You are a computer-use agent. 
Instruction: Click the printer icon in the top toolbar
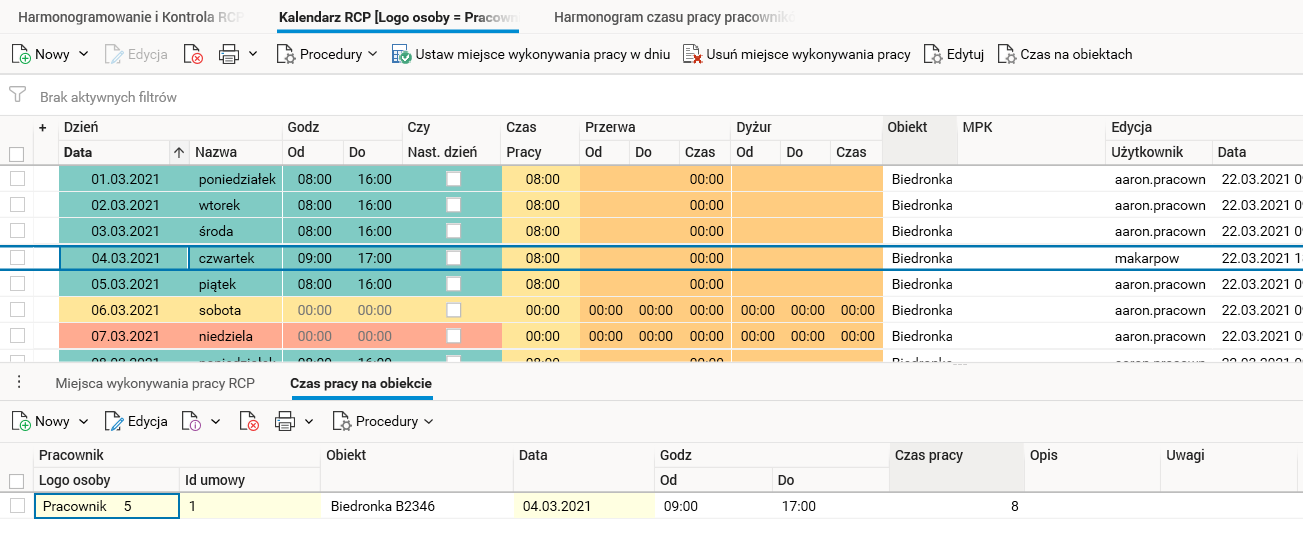click(229, 54)
